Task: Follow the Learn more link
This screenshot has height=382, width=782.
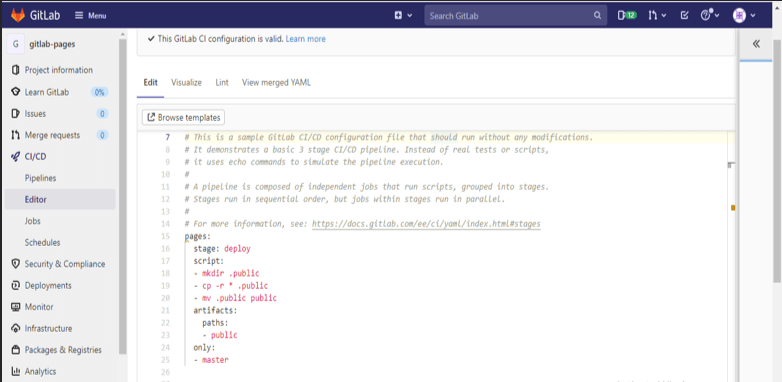Action: pos(306,38)
